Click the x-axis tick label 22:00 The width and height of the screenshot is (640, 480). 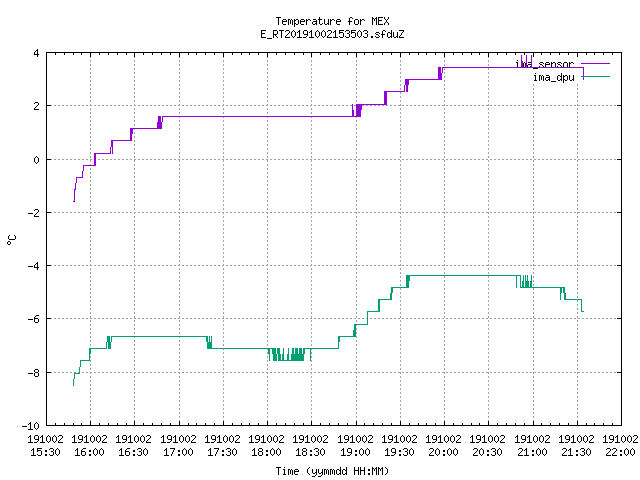pyautogui.click(x=621, y=452)
